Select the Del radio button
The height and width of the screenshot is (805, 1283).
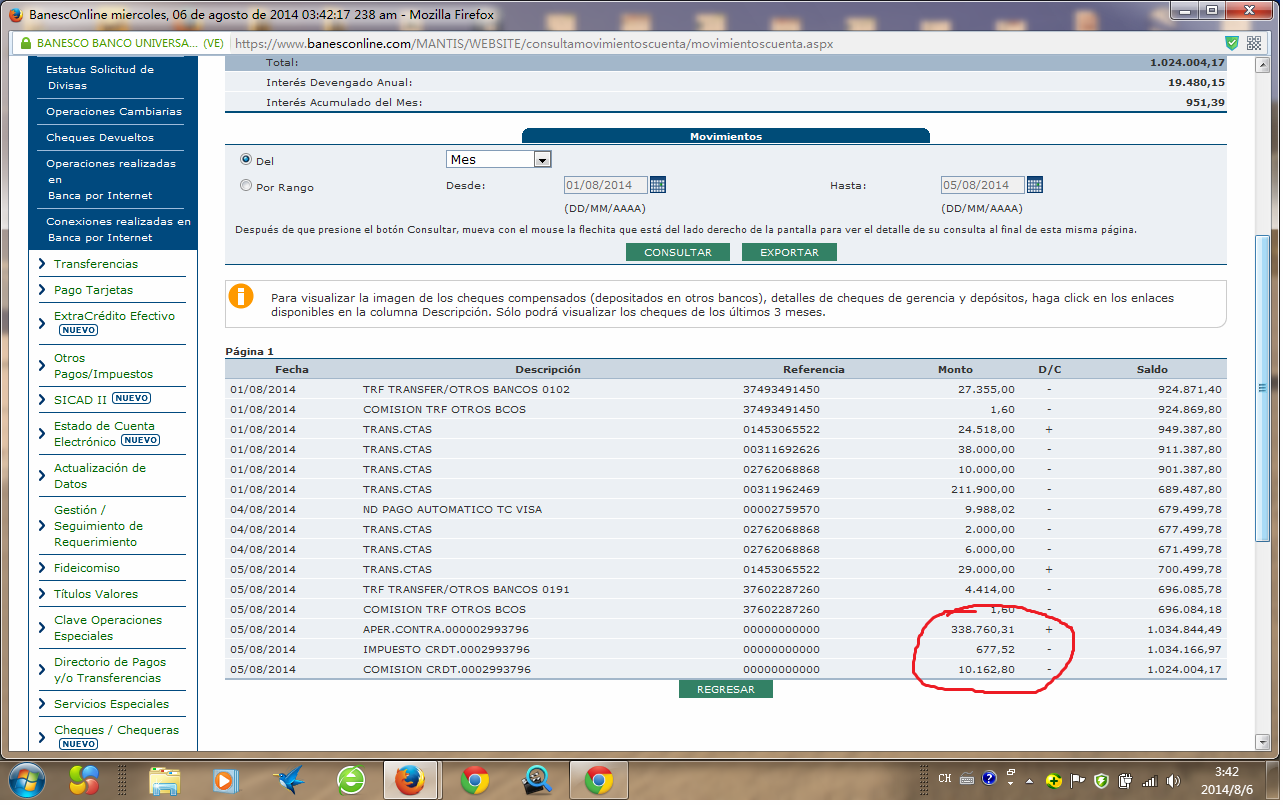coord(246,159)
